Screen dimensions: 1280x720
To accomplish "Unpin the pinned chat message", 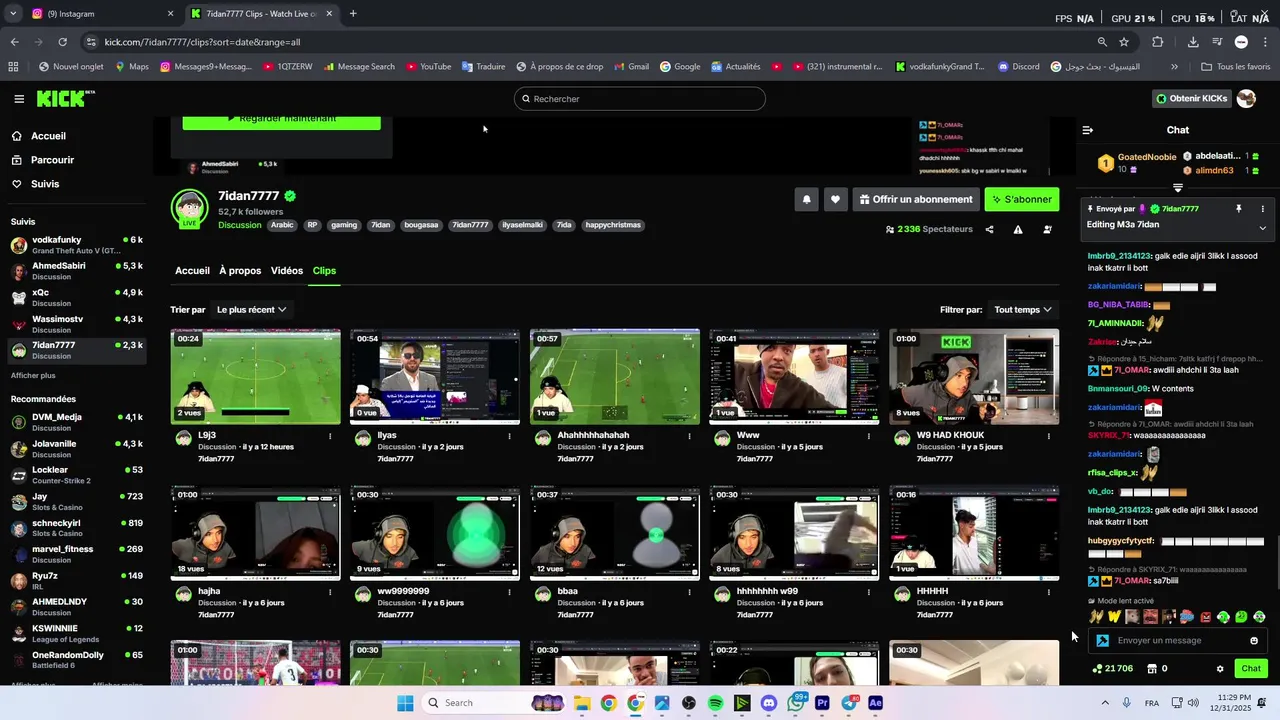I will 1238,209.
